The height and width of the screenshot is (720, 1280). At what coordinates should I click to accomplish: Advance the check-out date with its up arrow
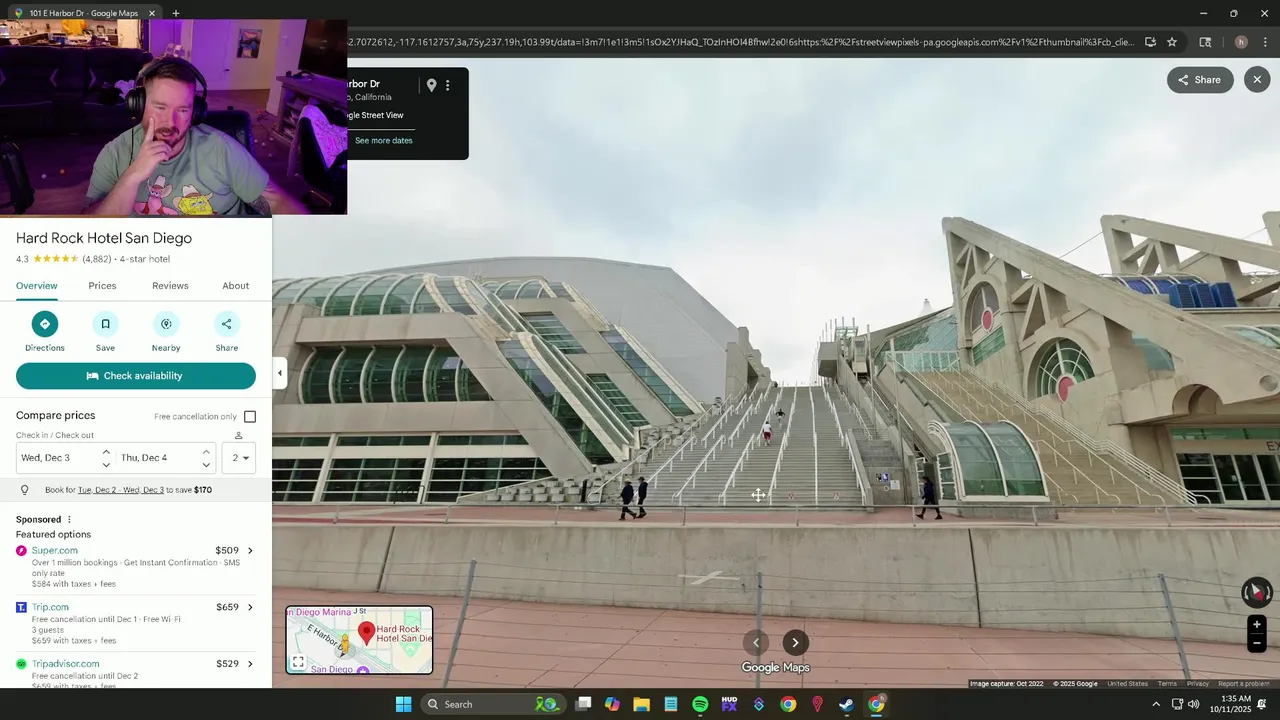click(206, 452)
